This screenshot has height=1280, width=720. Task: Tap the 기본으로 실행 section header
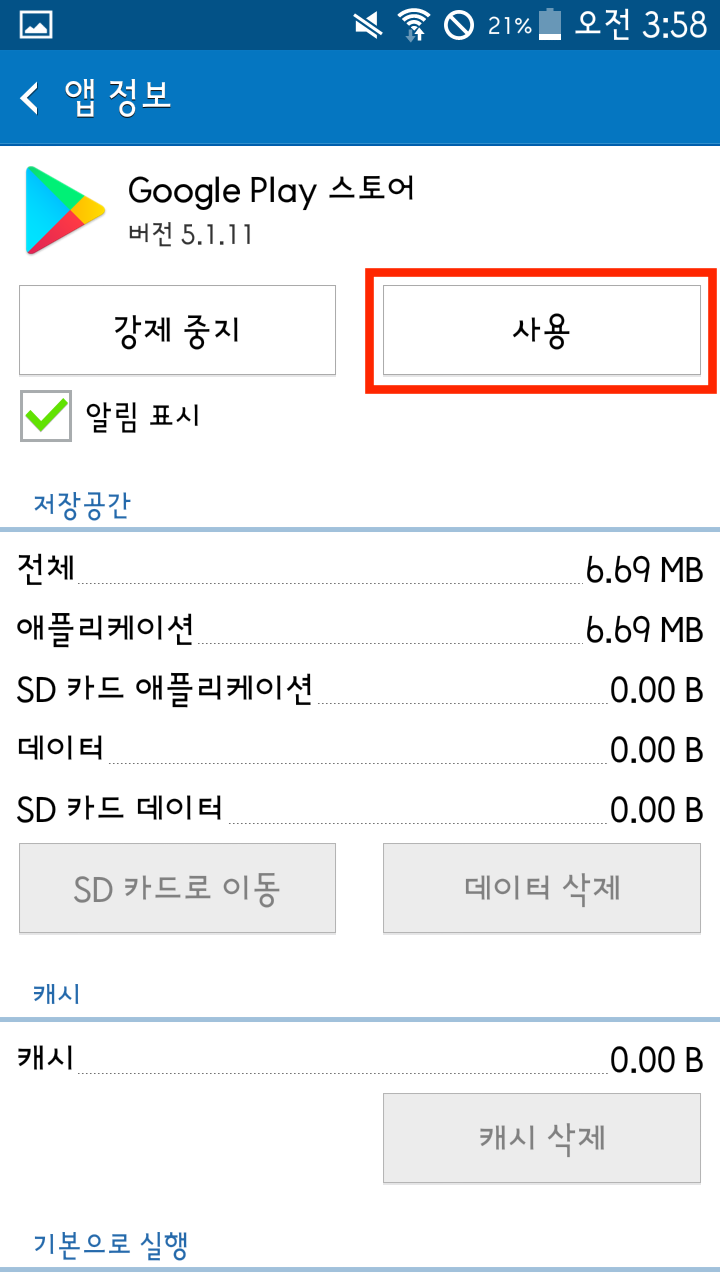(111, 1245)
